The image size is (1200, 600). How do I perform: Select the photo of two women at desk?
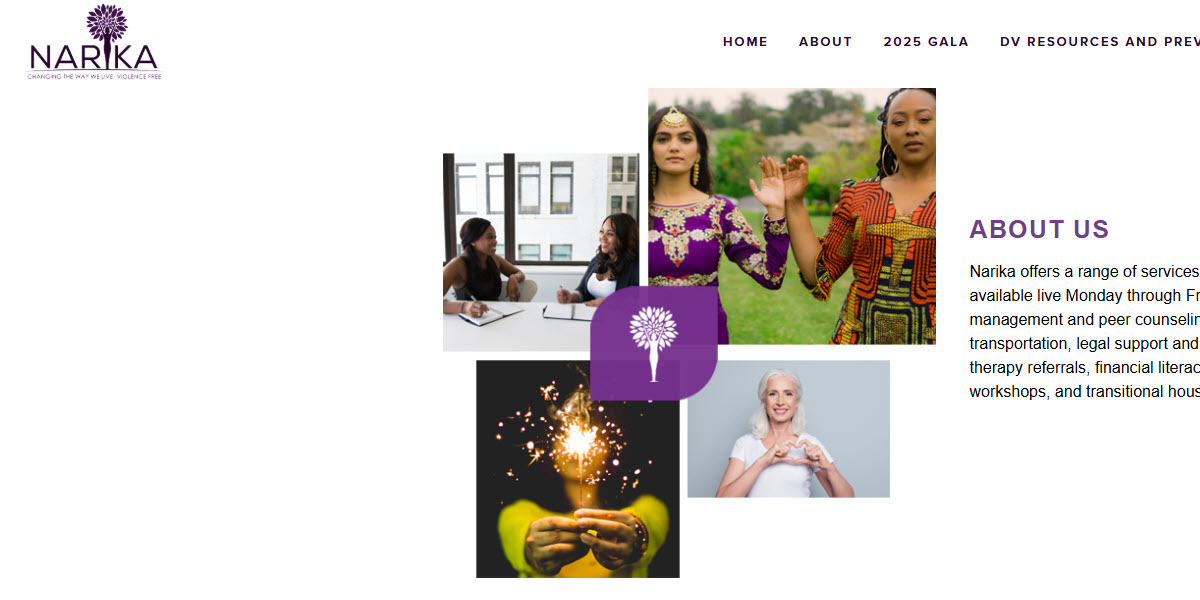tap(541, 252)
